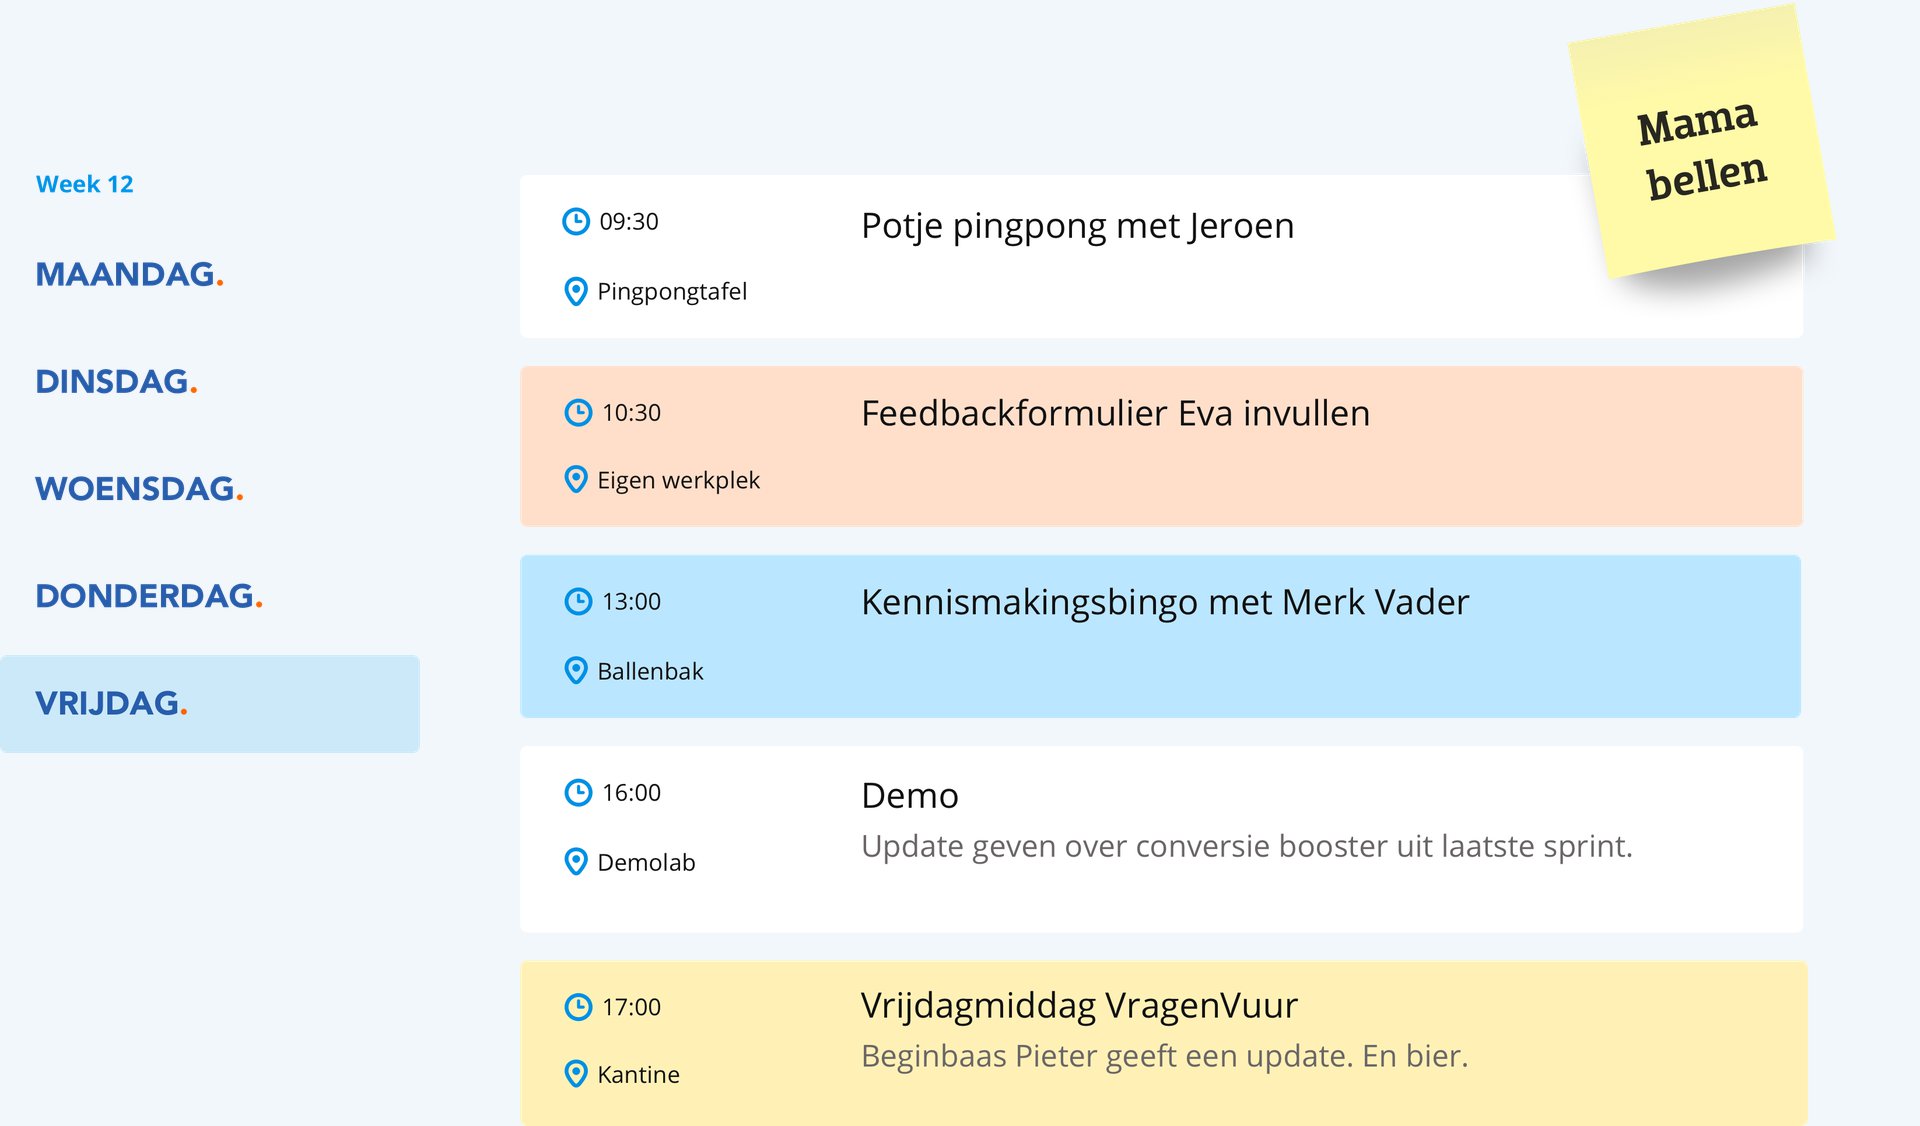Click the clock icon beside 10:30
The height and width of the screenshot is (1126, 1920).
point(578,412)
